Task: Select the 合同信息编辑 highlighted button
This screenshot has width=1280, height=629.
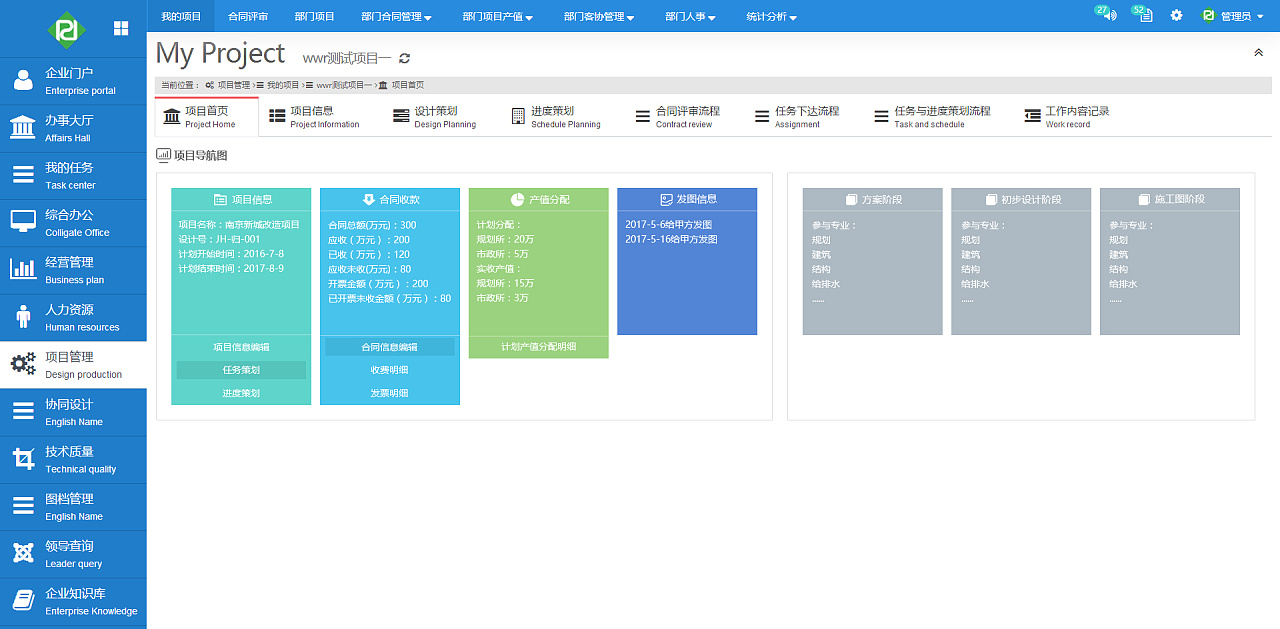Action: [x=389, y=346]
